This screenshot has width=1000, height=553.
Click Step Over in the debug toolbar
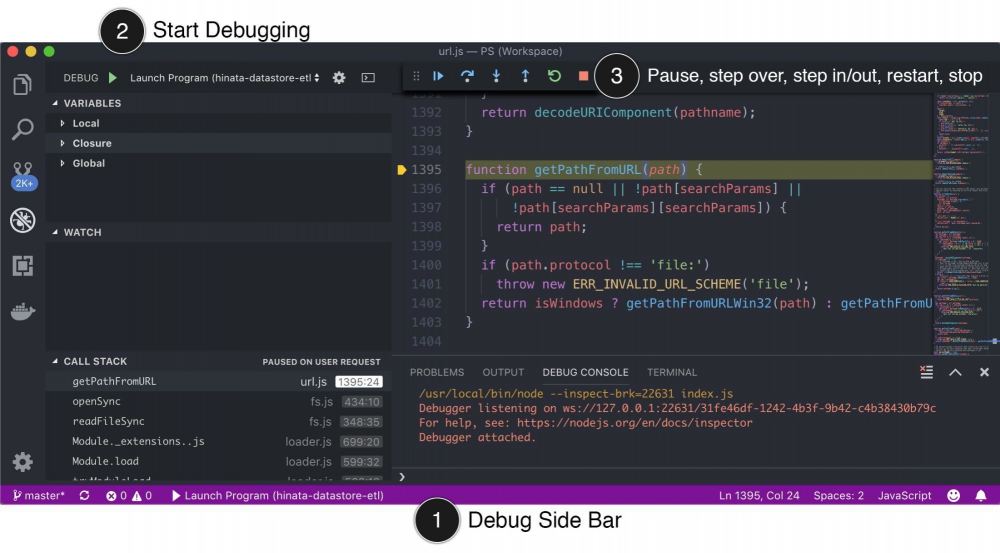(467, 76)
